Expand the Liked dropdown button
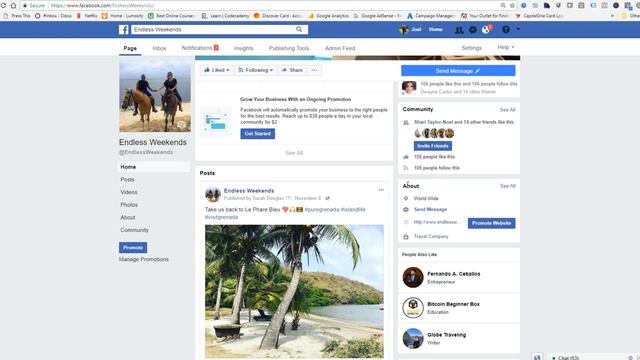Image resolution: width=640 pixels, height=360 pixels. tap(217, 70)
